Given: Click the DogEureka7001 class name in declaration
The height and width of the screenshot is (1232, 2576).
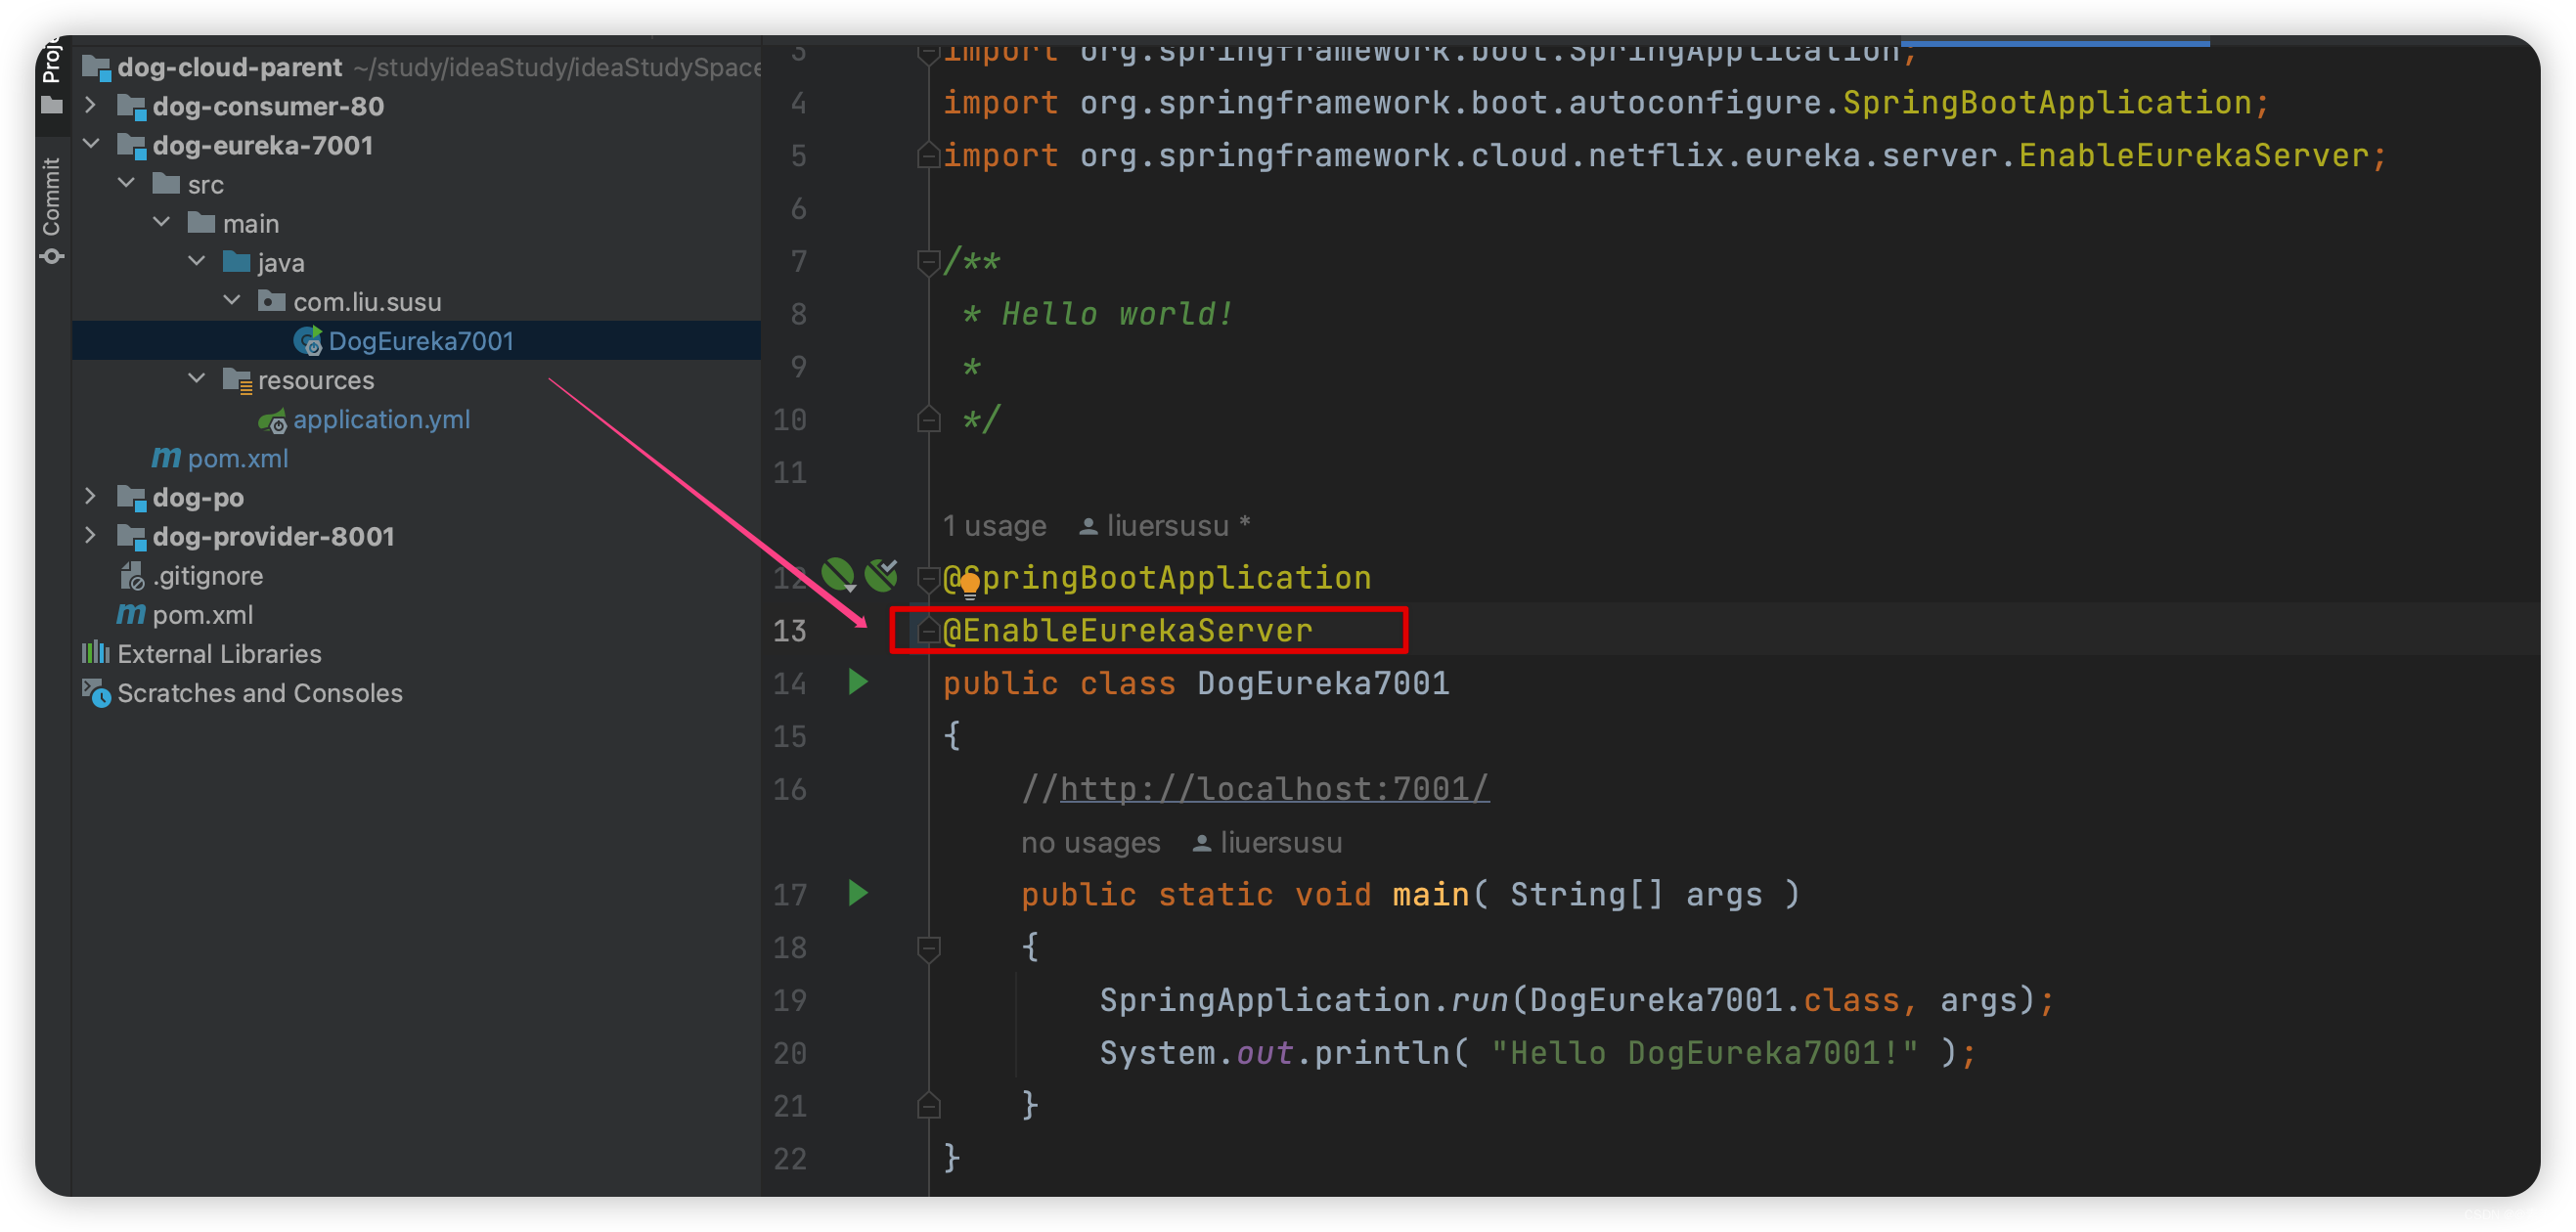Looking at the screenshot, I should click(x=1323, y=683).
